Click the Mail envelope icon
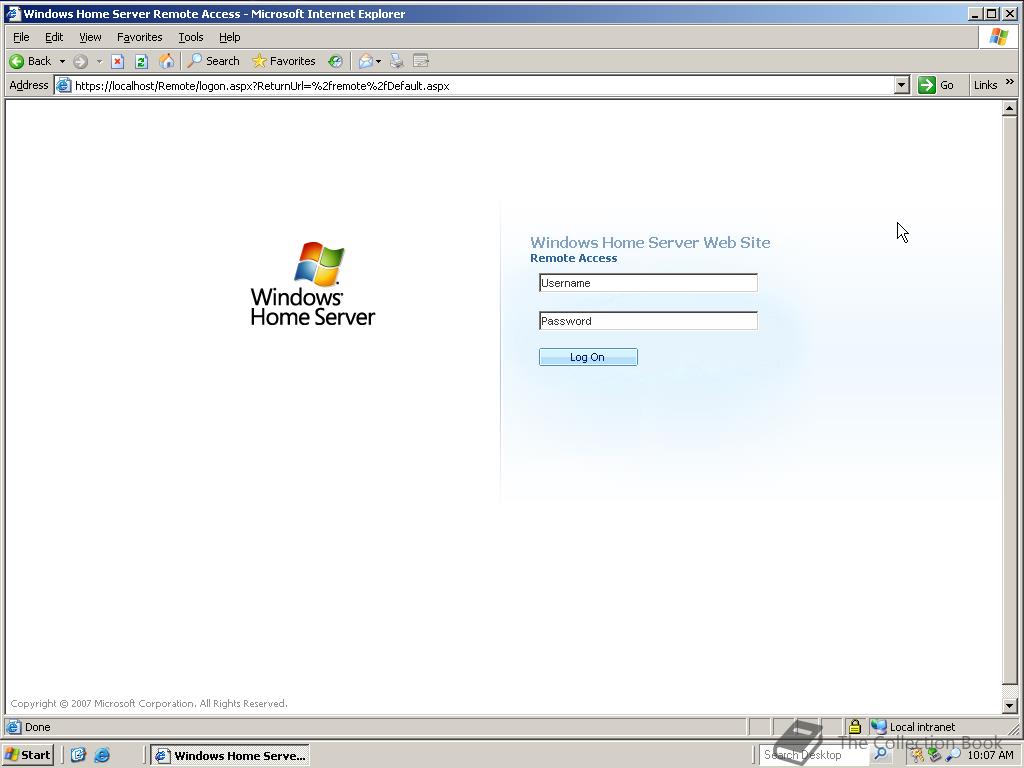1024x768 pixels. 365,61
